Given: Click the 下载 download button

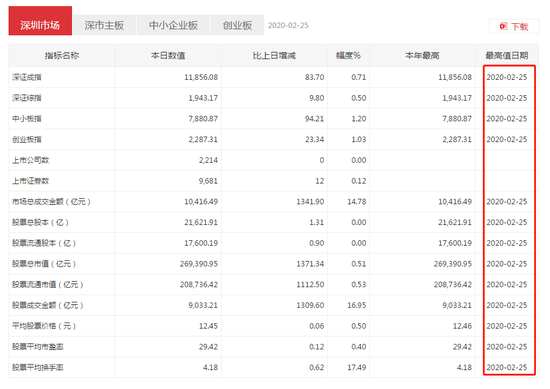Looking at the screenshot, I should (x=514, y=26).
